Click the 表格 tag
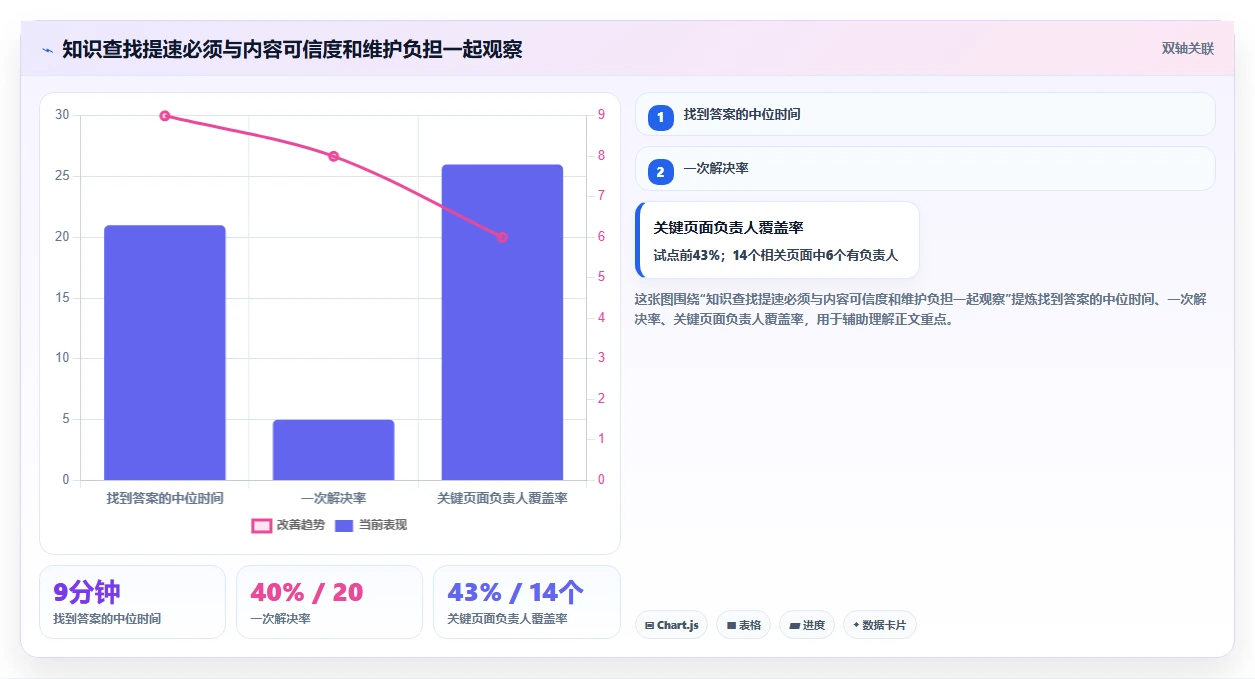1255x679 pixels. click(743, 625)
